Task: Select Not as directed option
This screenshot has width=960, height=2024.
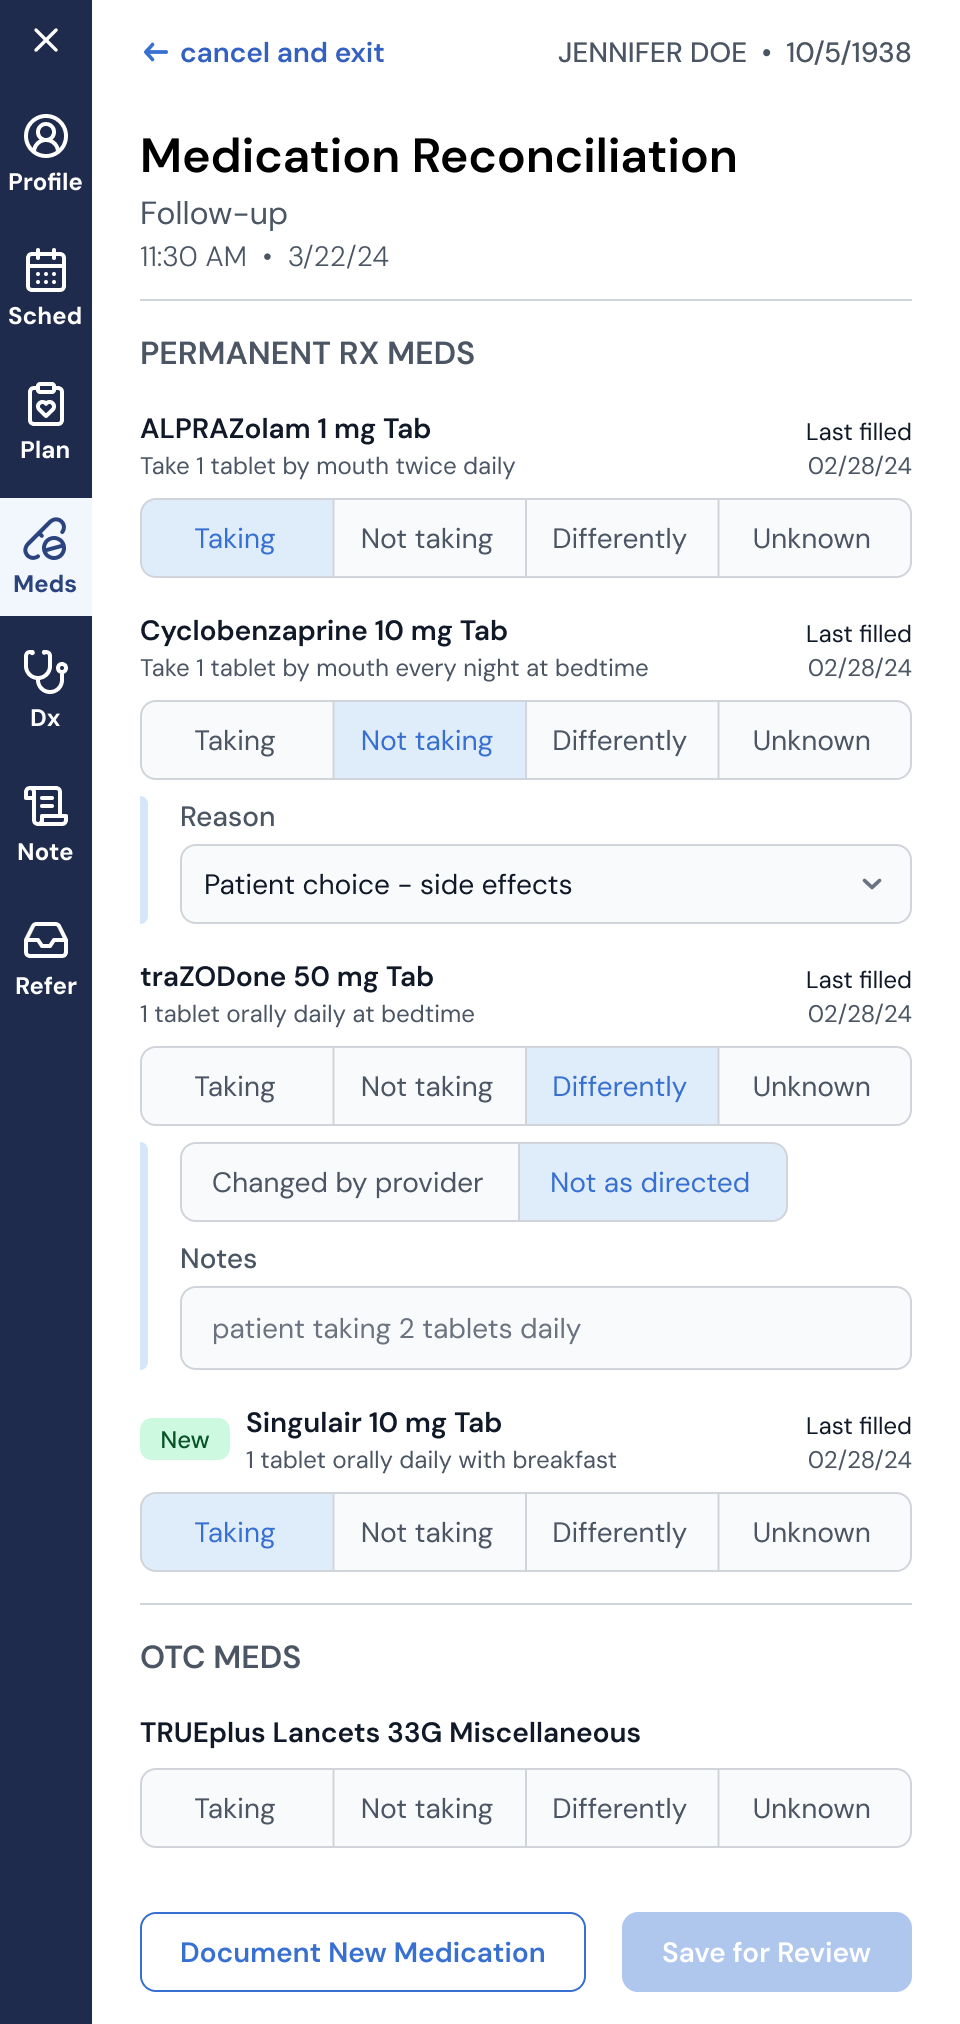Action: (652, 1182)
